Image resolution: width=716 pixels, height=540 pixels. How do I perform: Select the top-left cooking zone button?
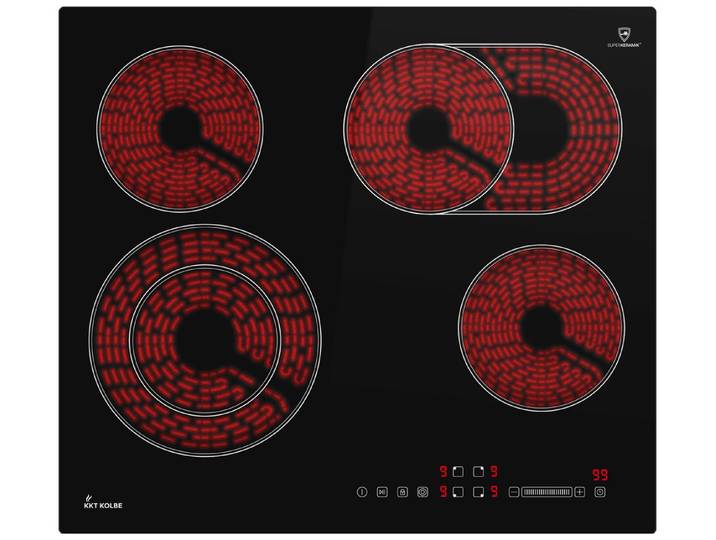[458, 472]
